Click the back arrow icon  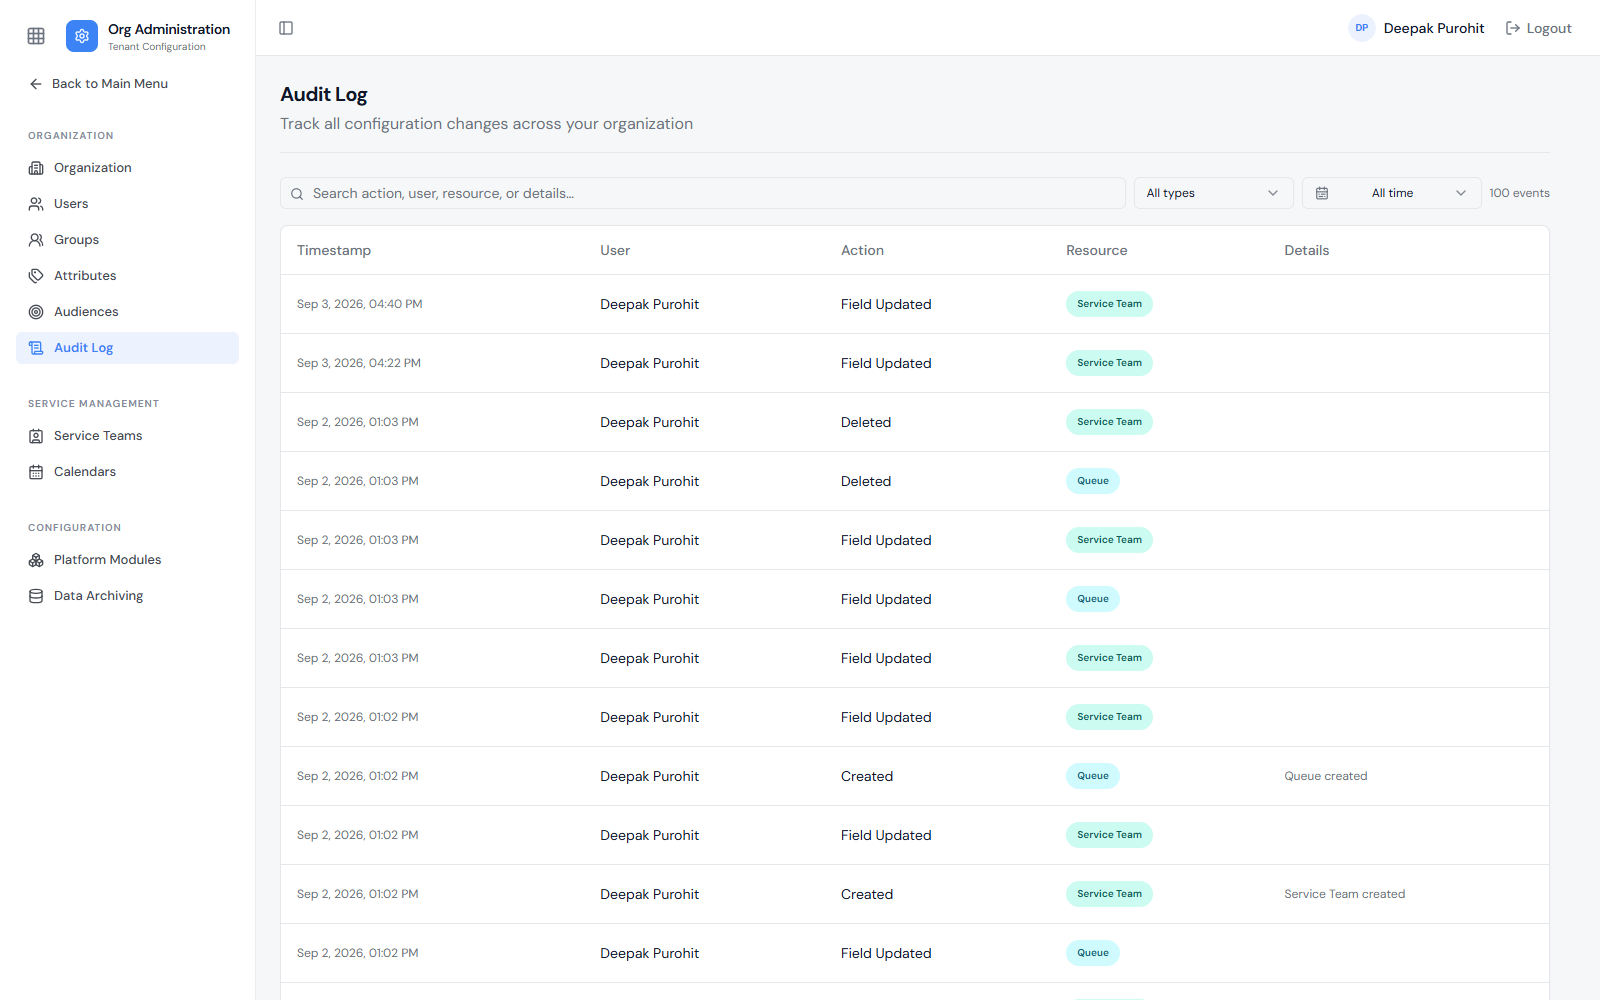coord(36,84)
